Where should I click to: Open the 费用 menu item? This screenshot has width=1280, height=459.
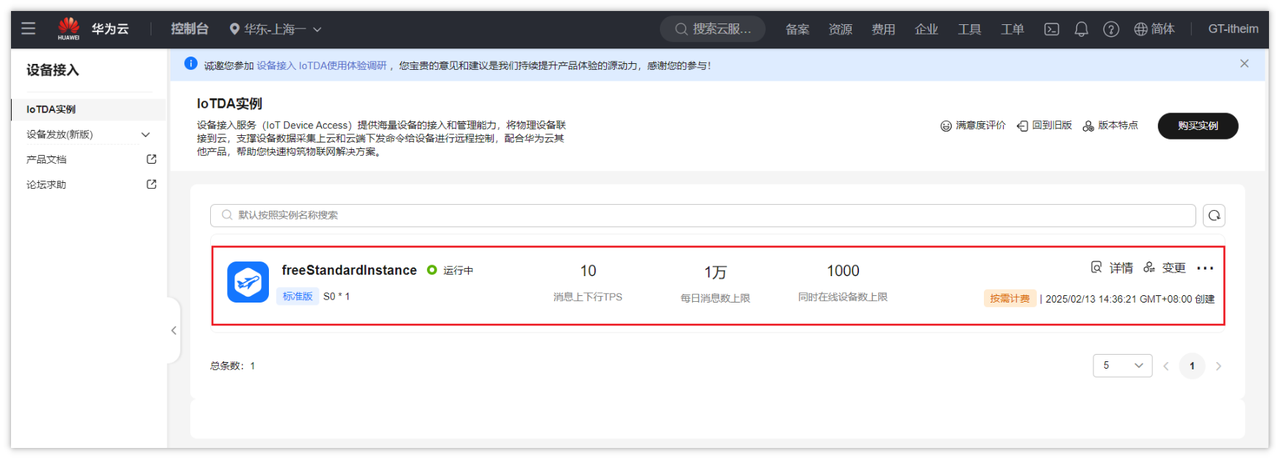click(x=883, y=29)
